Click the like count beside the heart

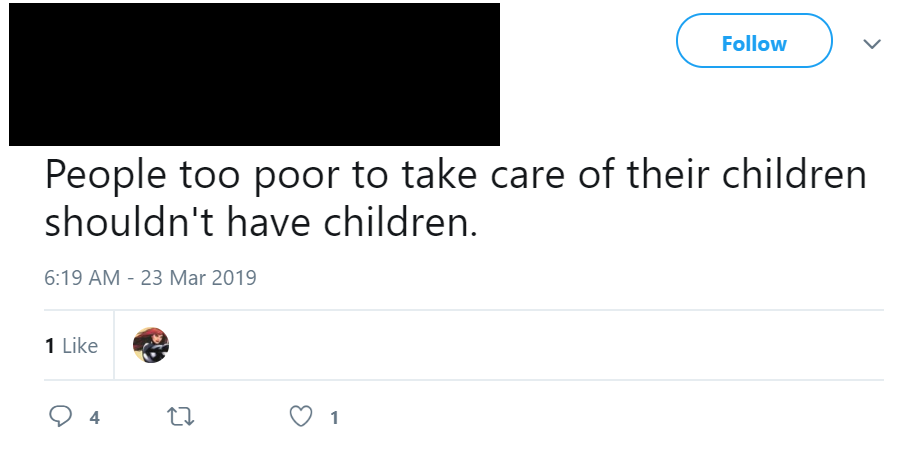pyautogui.click(x=334, y=419)
